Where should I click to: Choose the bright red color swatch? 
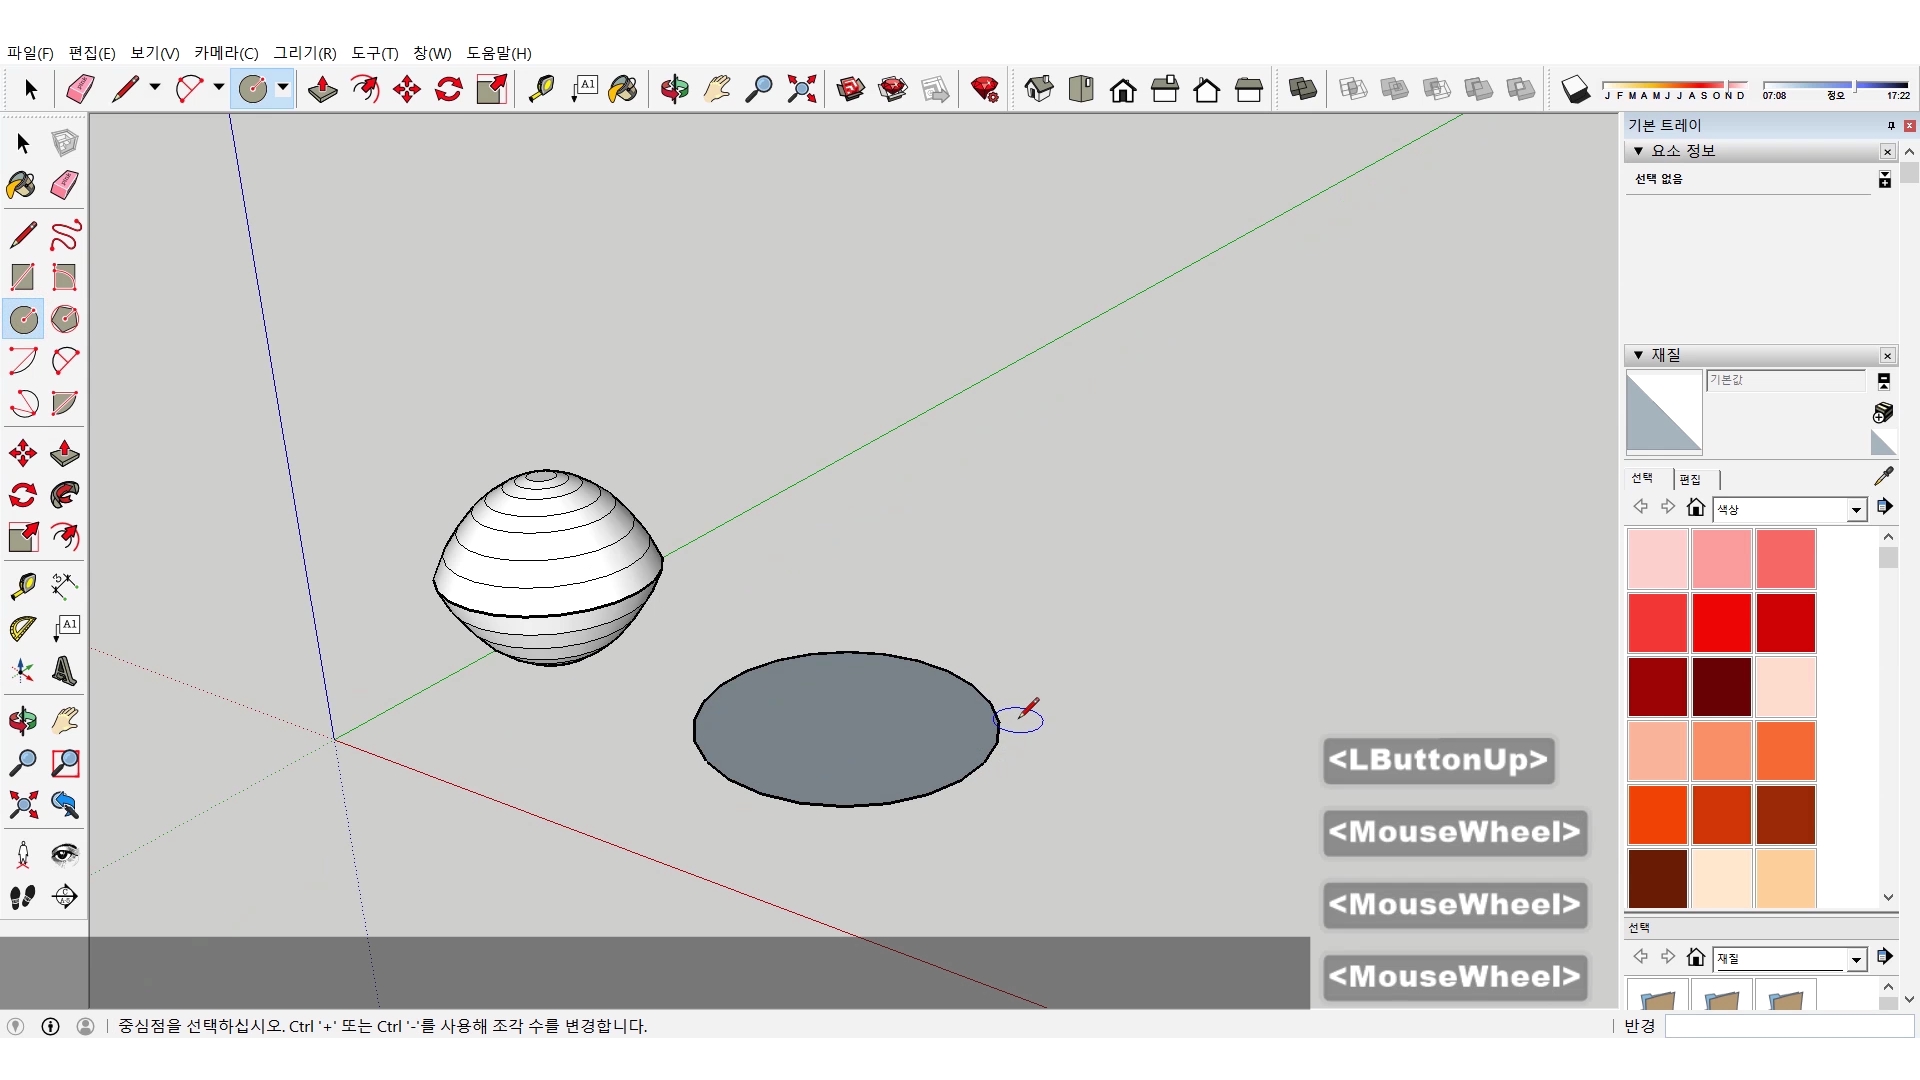(x=1721, y=622)
